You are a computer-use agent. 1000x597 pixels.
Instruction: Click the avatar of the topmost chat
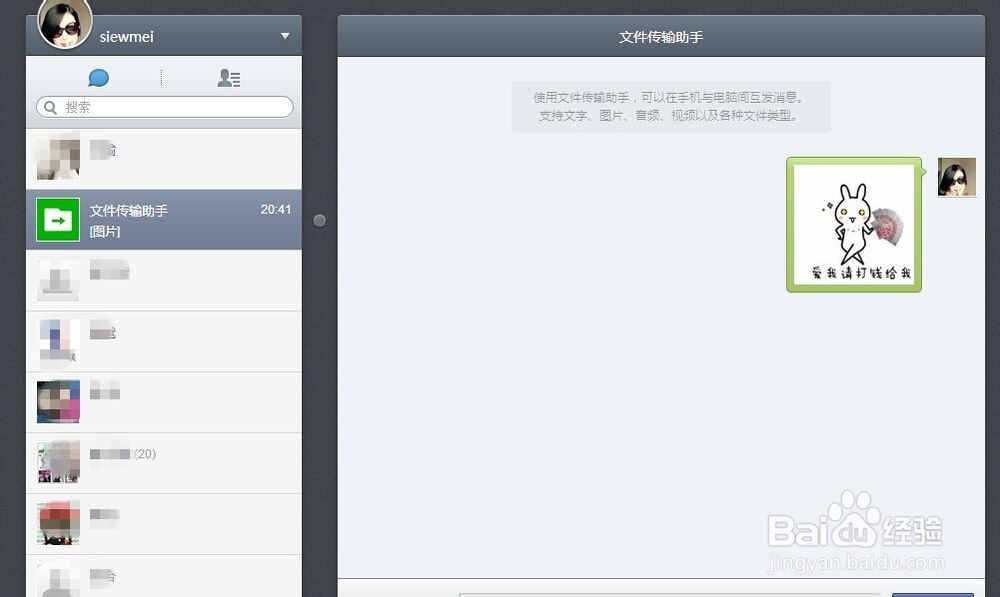57,157
